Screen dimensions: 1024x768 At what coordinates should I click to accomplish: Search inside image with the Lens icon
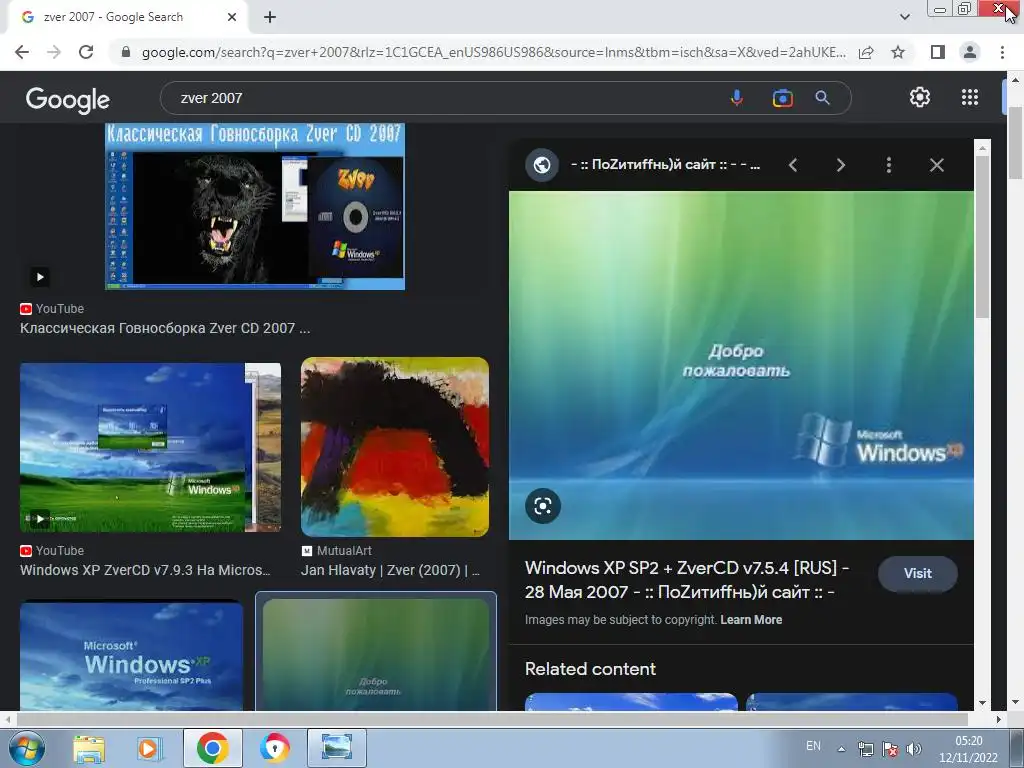point(543,506)
